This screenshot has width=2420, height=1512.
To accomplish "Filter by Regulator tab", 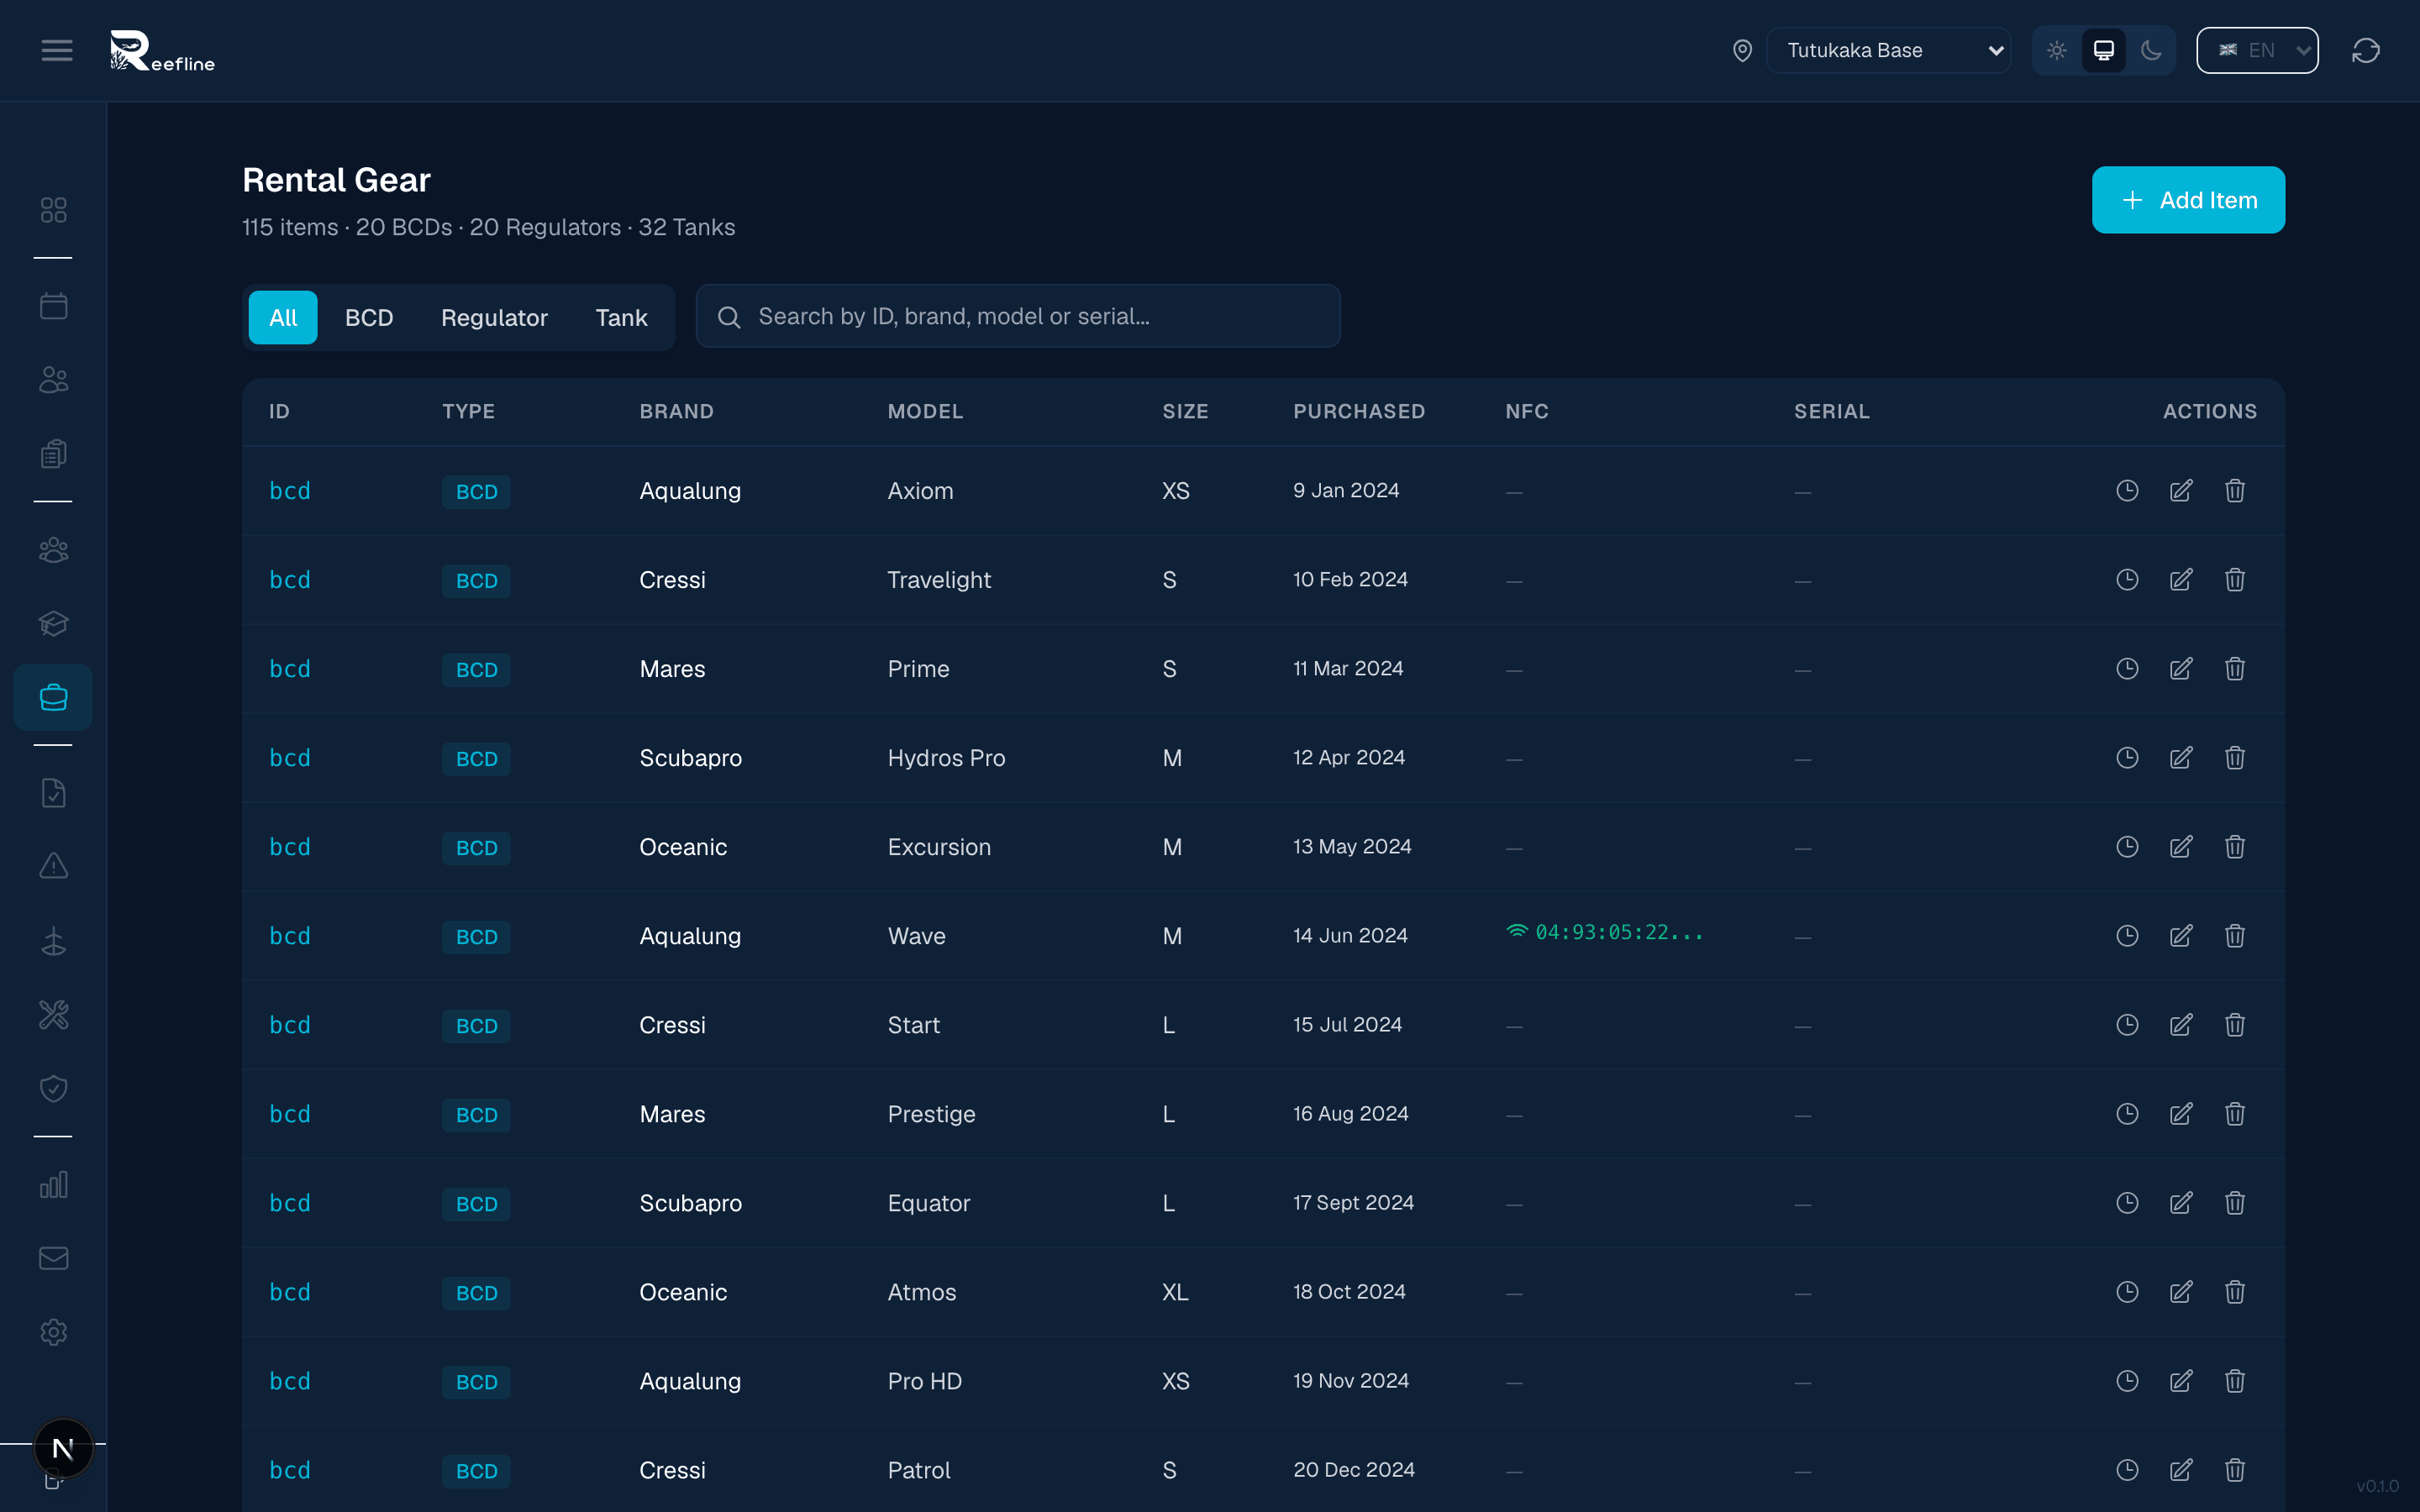I will [x=494, y=317].
